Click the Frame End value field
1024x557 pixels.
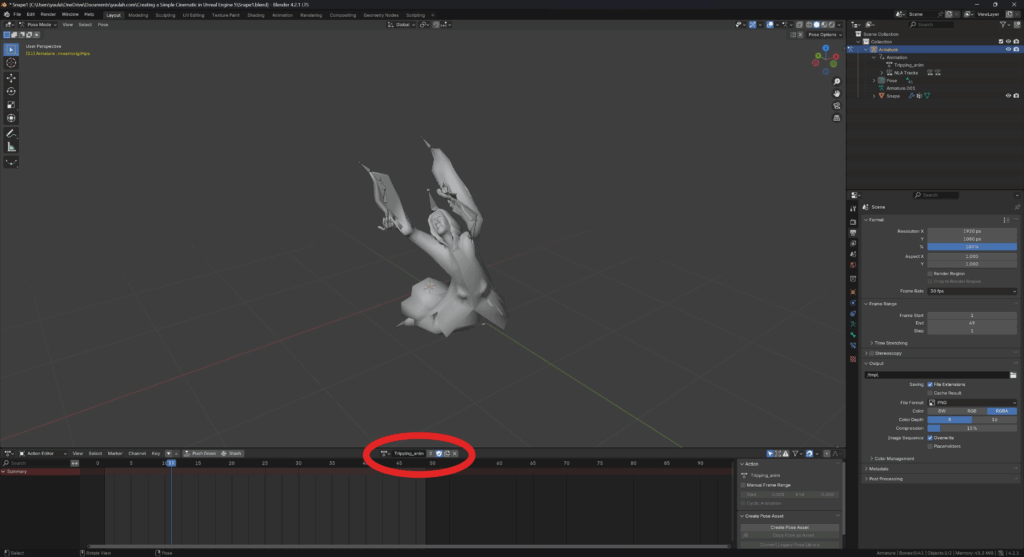click(973, 323)
